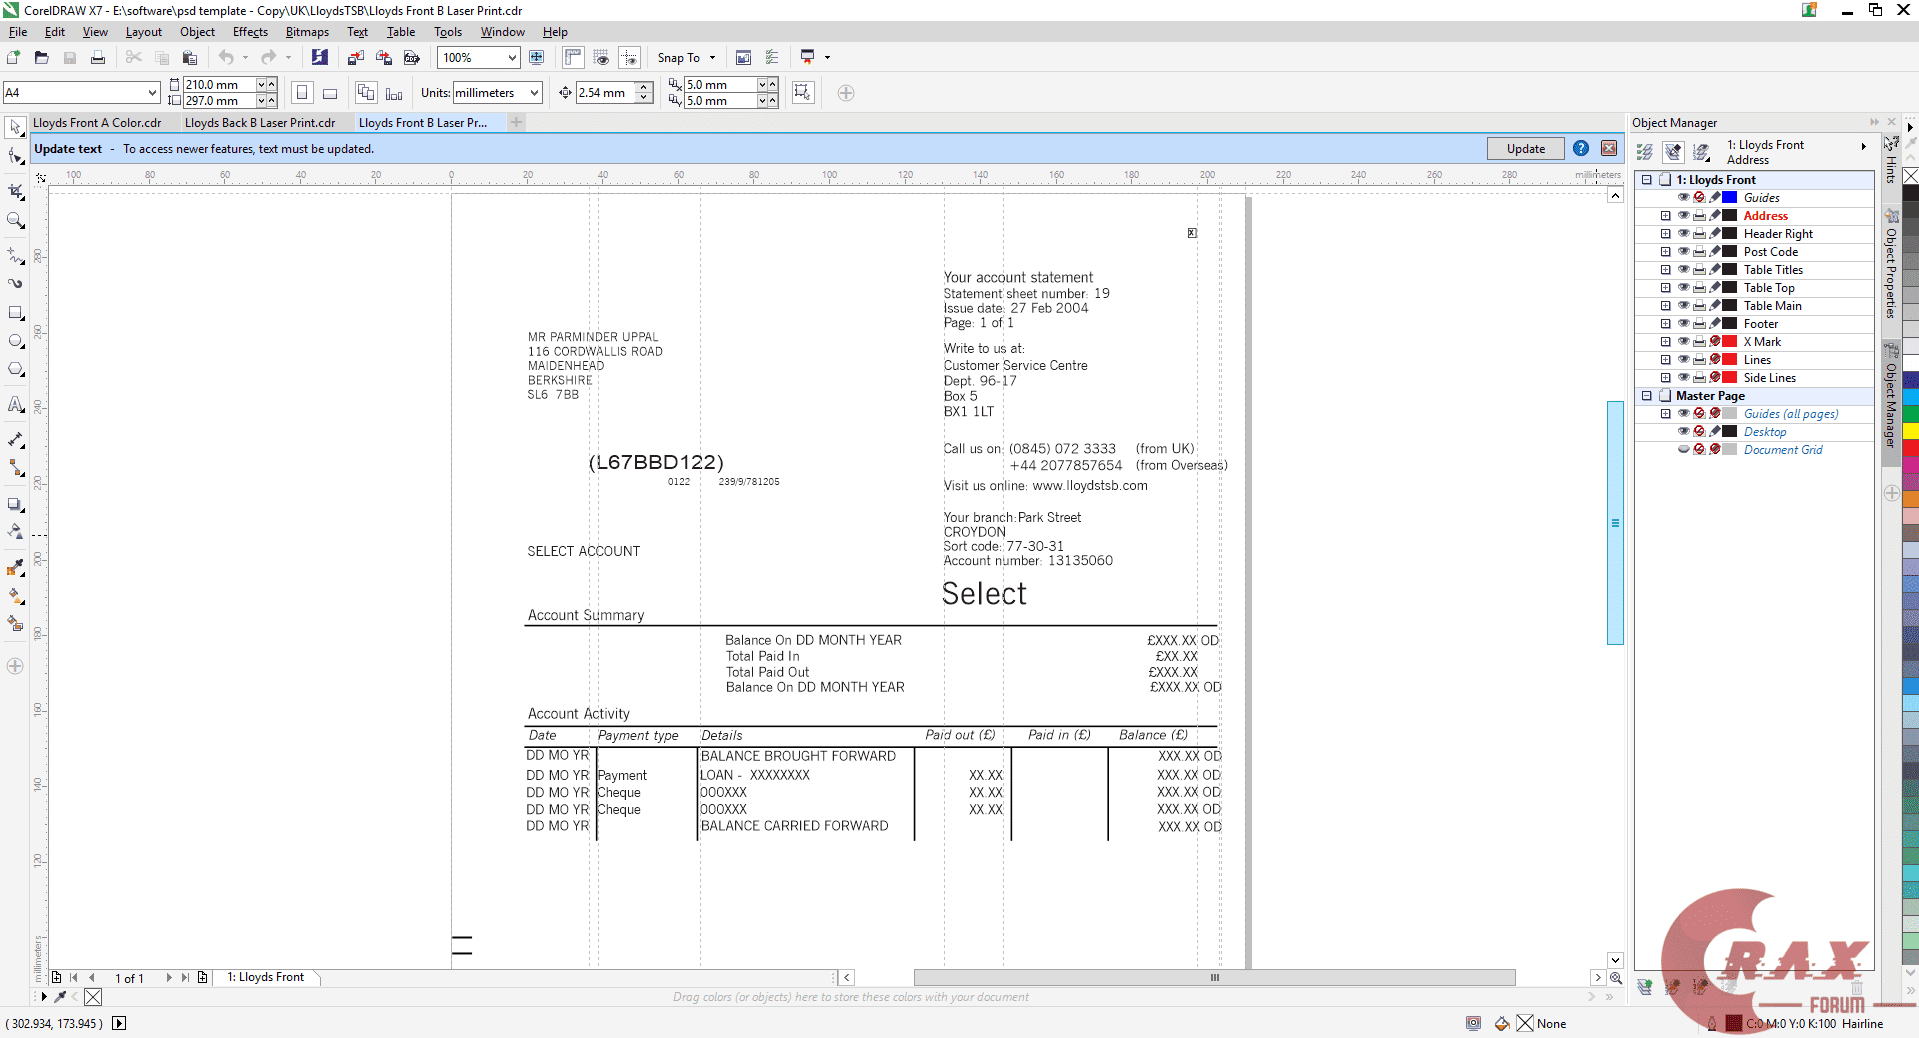Screen dimensions: 1919x1038
Task: Open the Bitmaps menu
Action: [306, 32]
